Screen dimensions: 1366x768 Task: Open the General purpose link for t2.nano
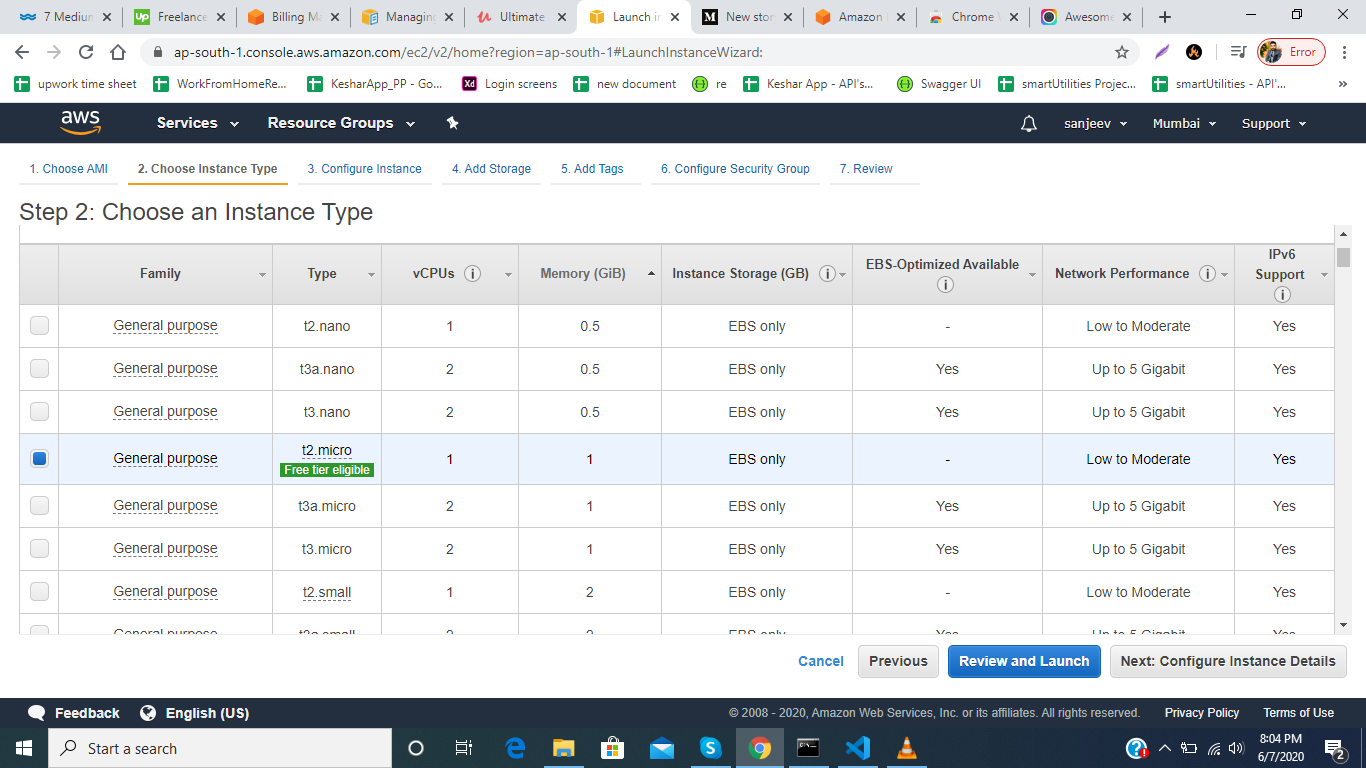click(165, 325)
